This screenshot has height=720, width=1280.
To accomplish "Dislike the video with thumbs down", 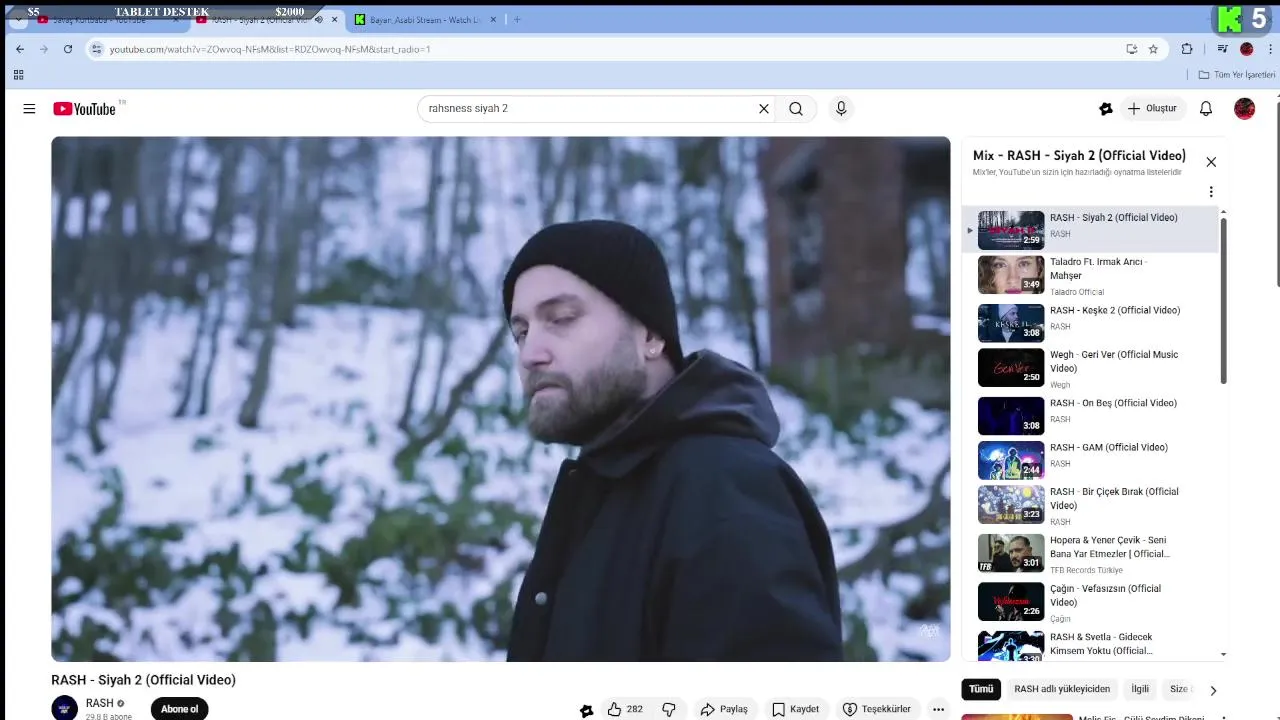I will pos(669,709).
